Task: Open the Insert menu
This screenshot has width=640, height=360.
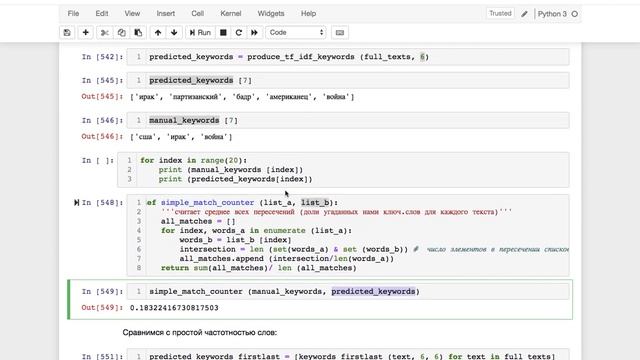Action: [166, 13]
